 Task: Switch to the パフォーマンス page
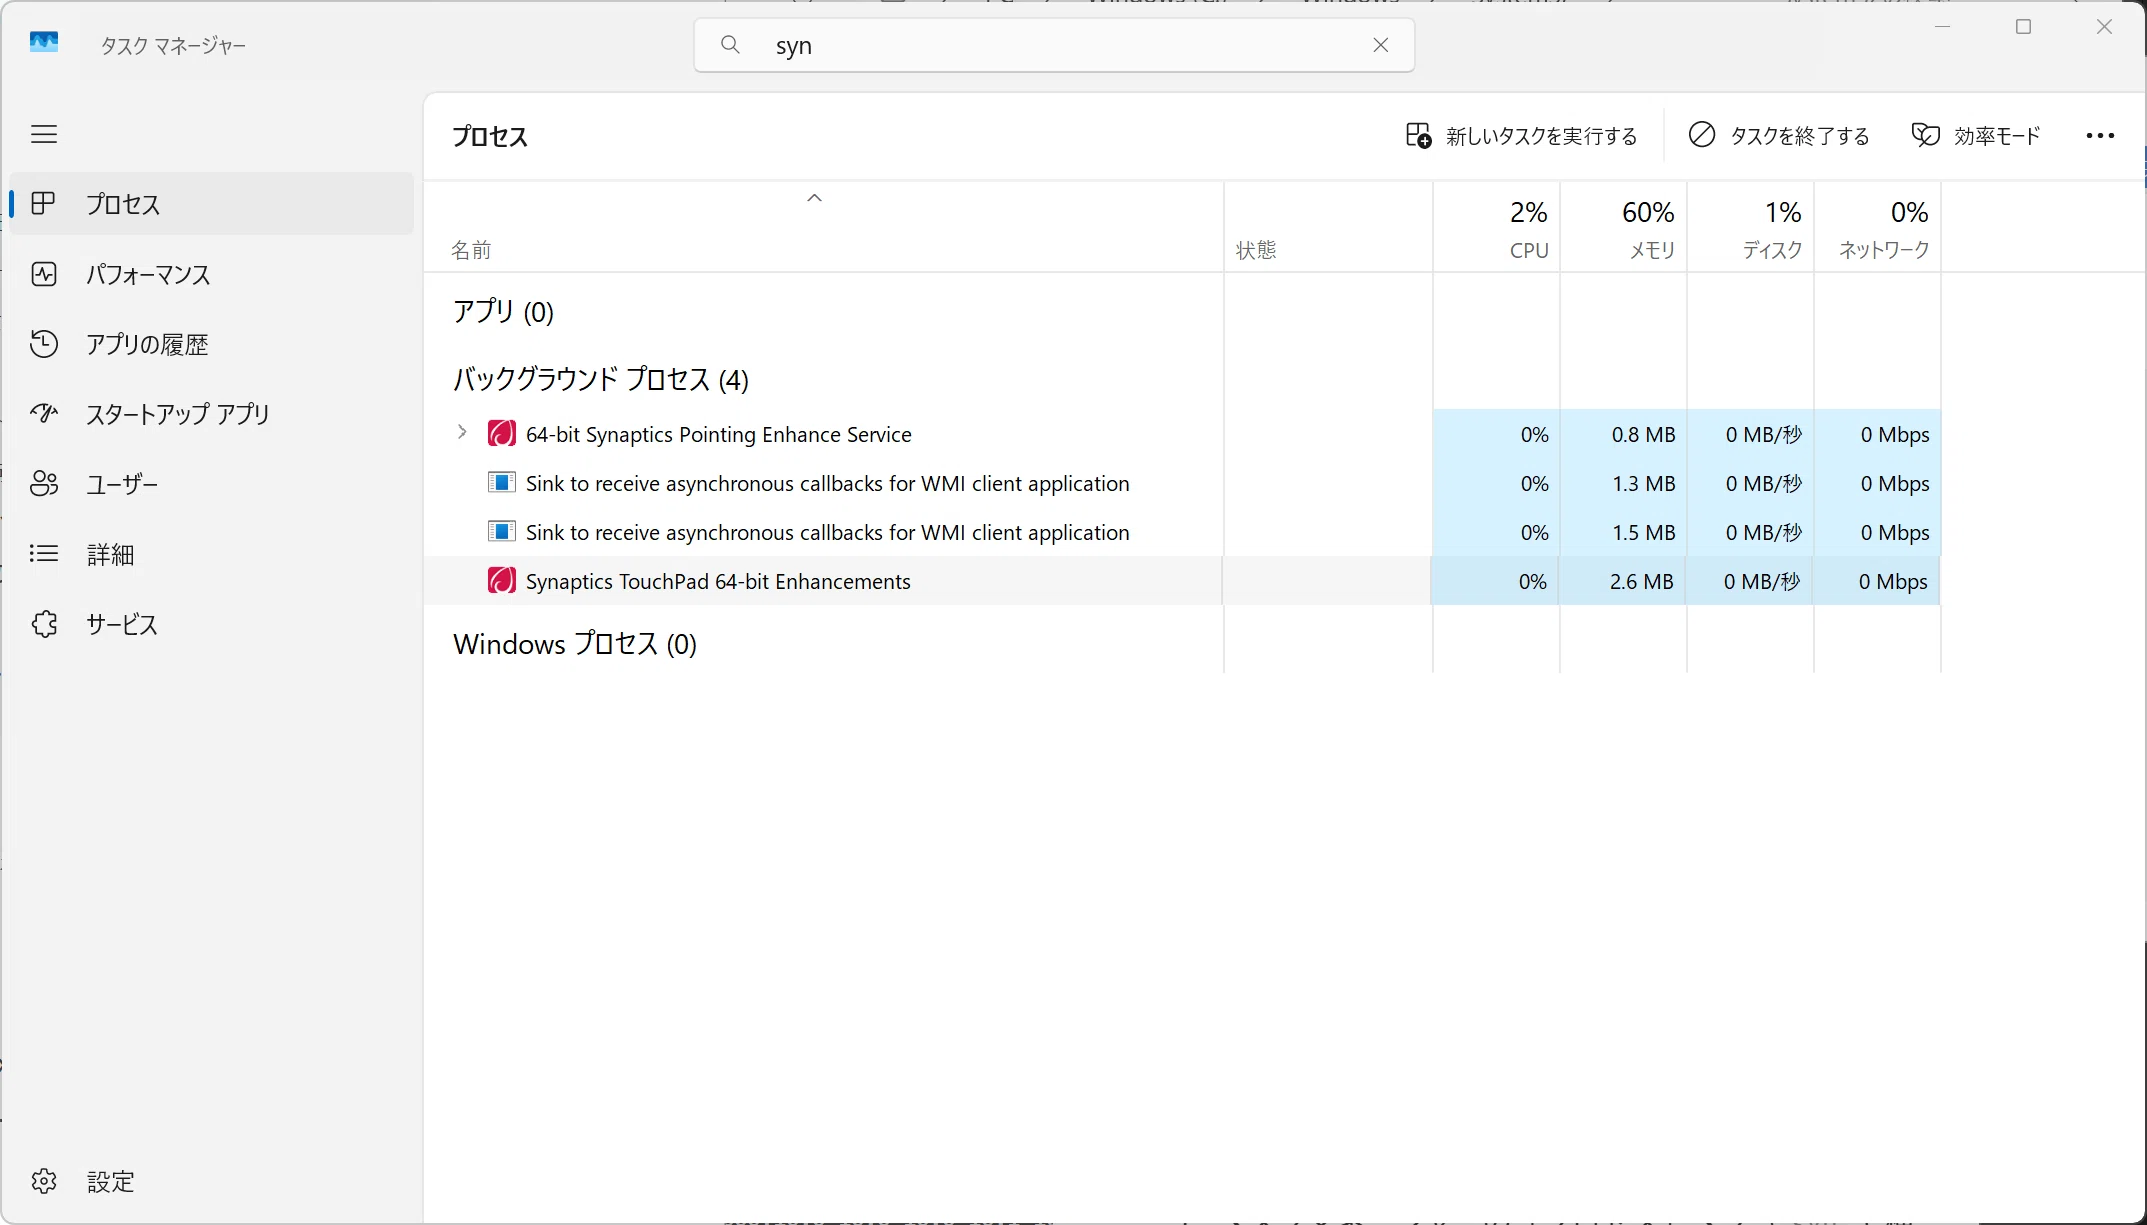(x=211, y=274)
